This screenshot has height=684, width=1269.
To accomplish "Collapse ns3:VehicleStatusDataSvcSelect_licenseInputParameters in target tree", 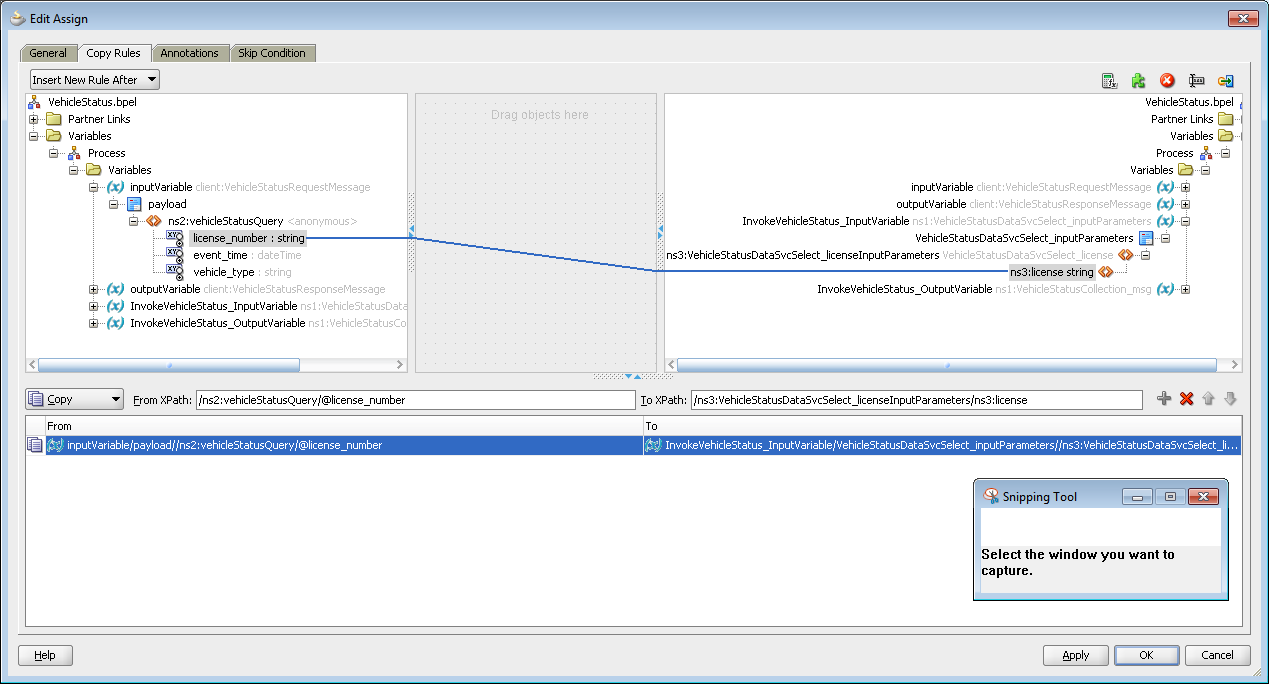I will click(1146, 255).
